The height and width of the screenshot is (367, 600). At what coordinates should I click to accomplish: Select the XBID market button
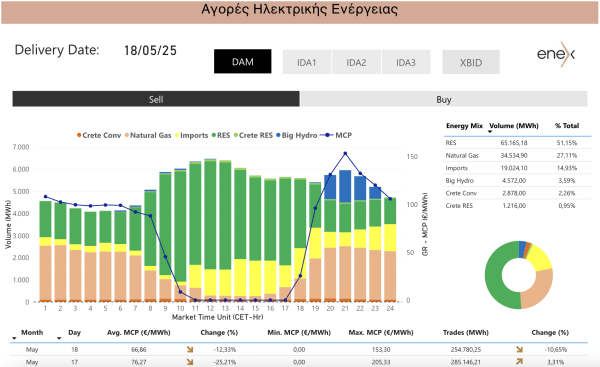point(471,62)
